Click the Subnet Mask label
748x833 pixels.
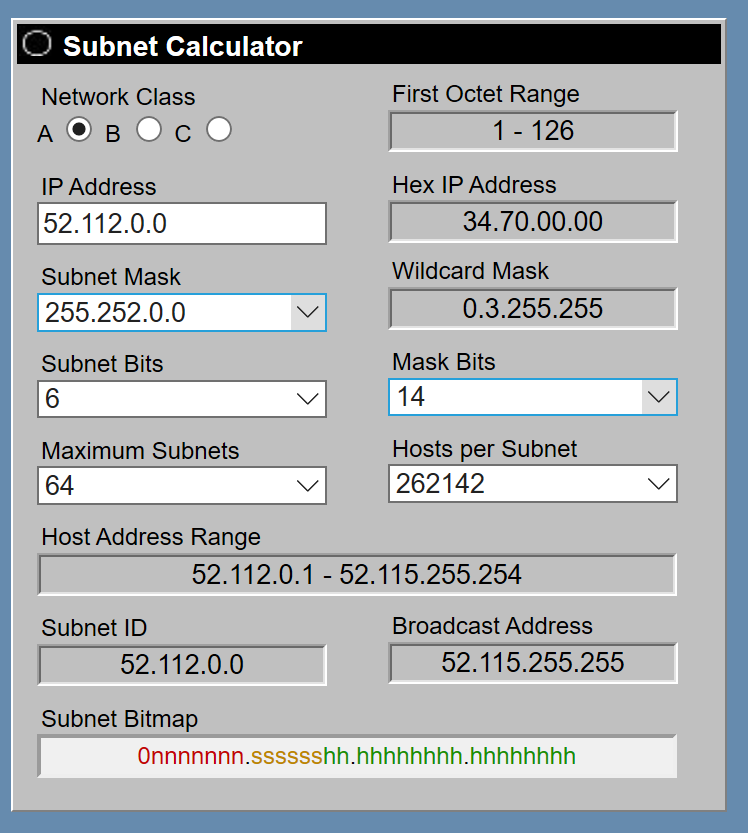coord(111,277)
